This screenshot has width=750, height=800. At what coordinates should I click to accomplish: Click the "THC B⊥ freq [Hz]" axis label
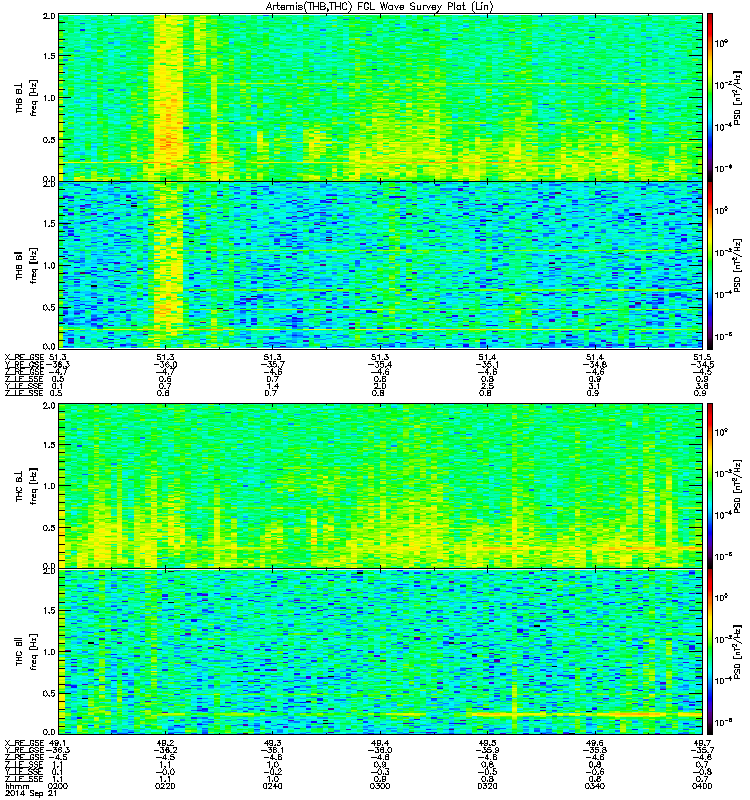(x=27, y=485)
